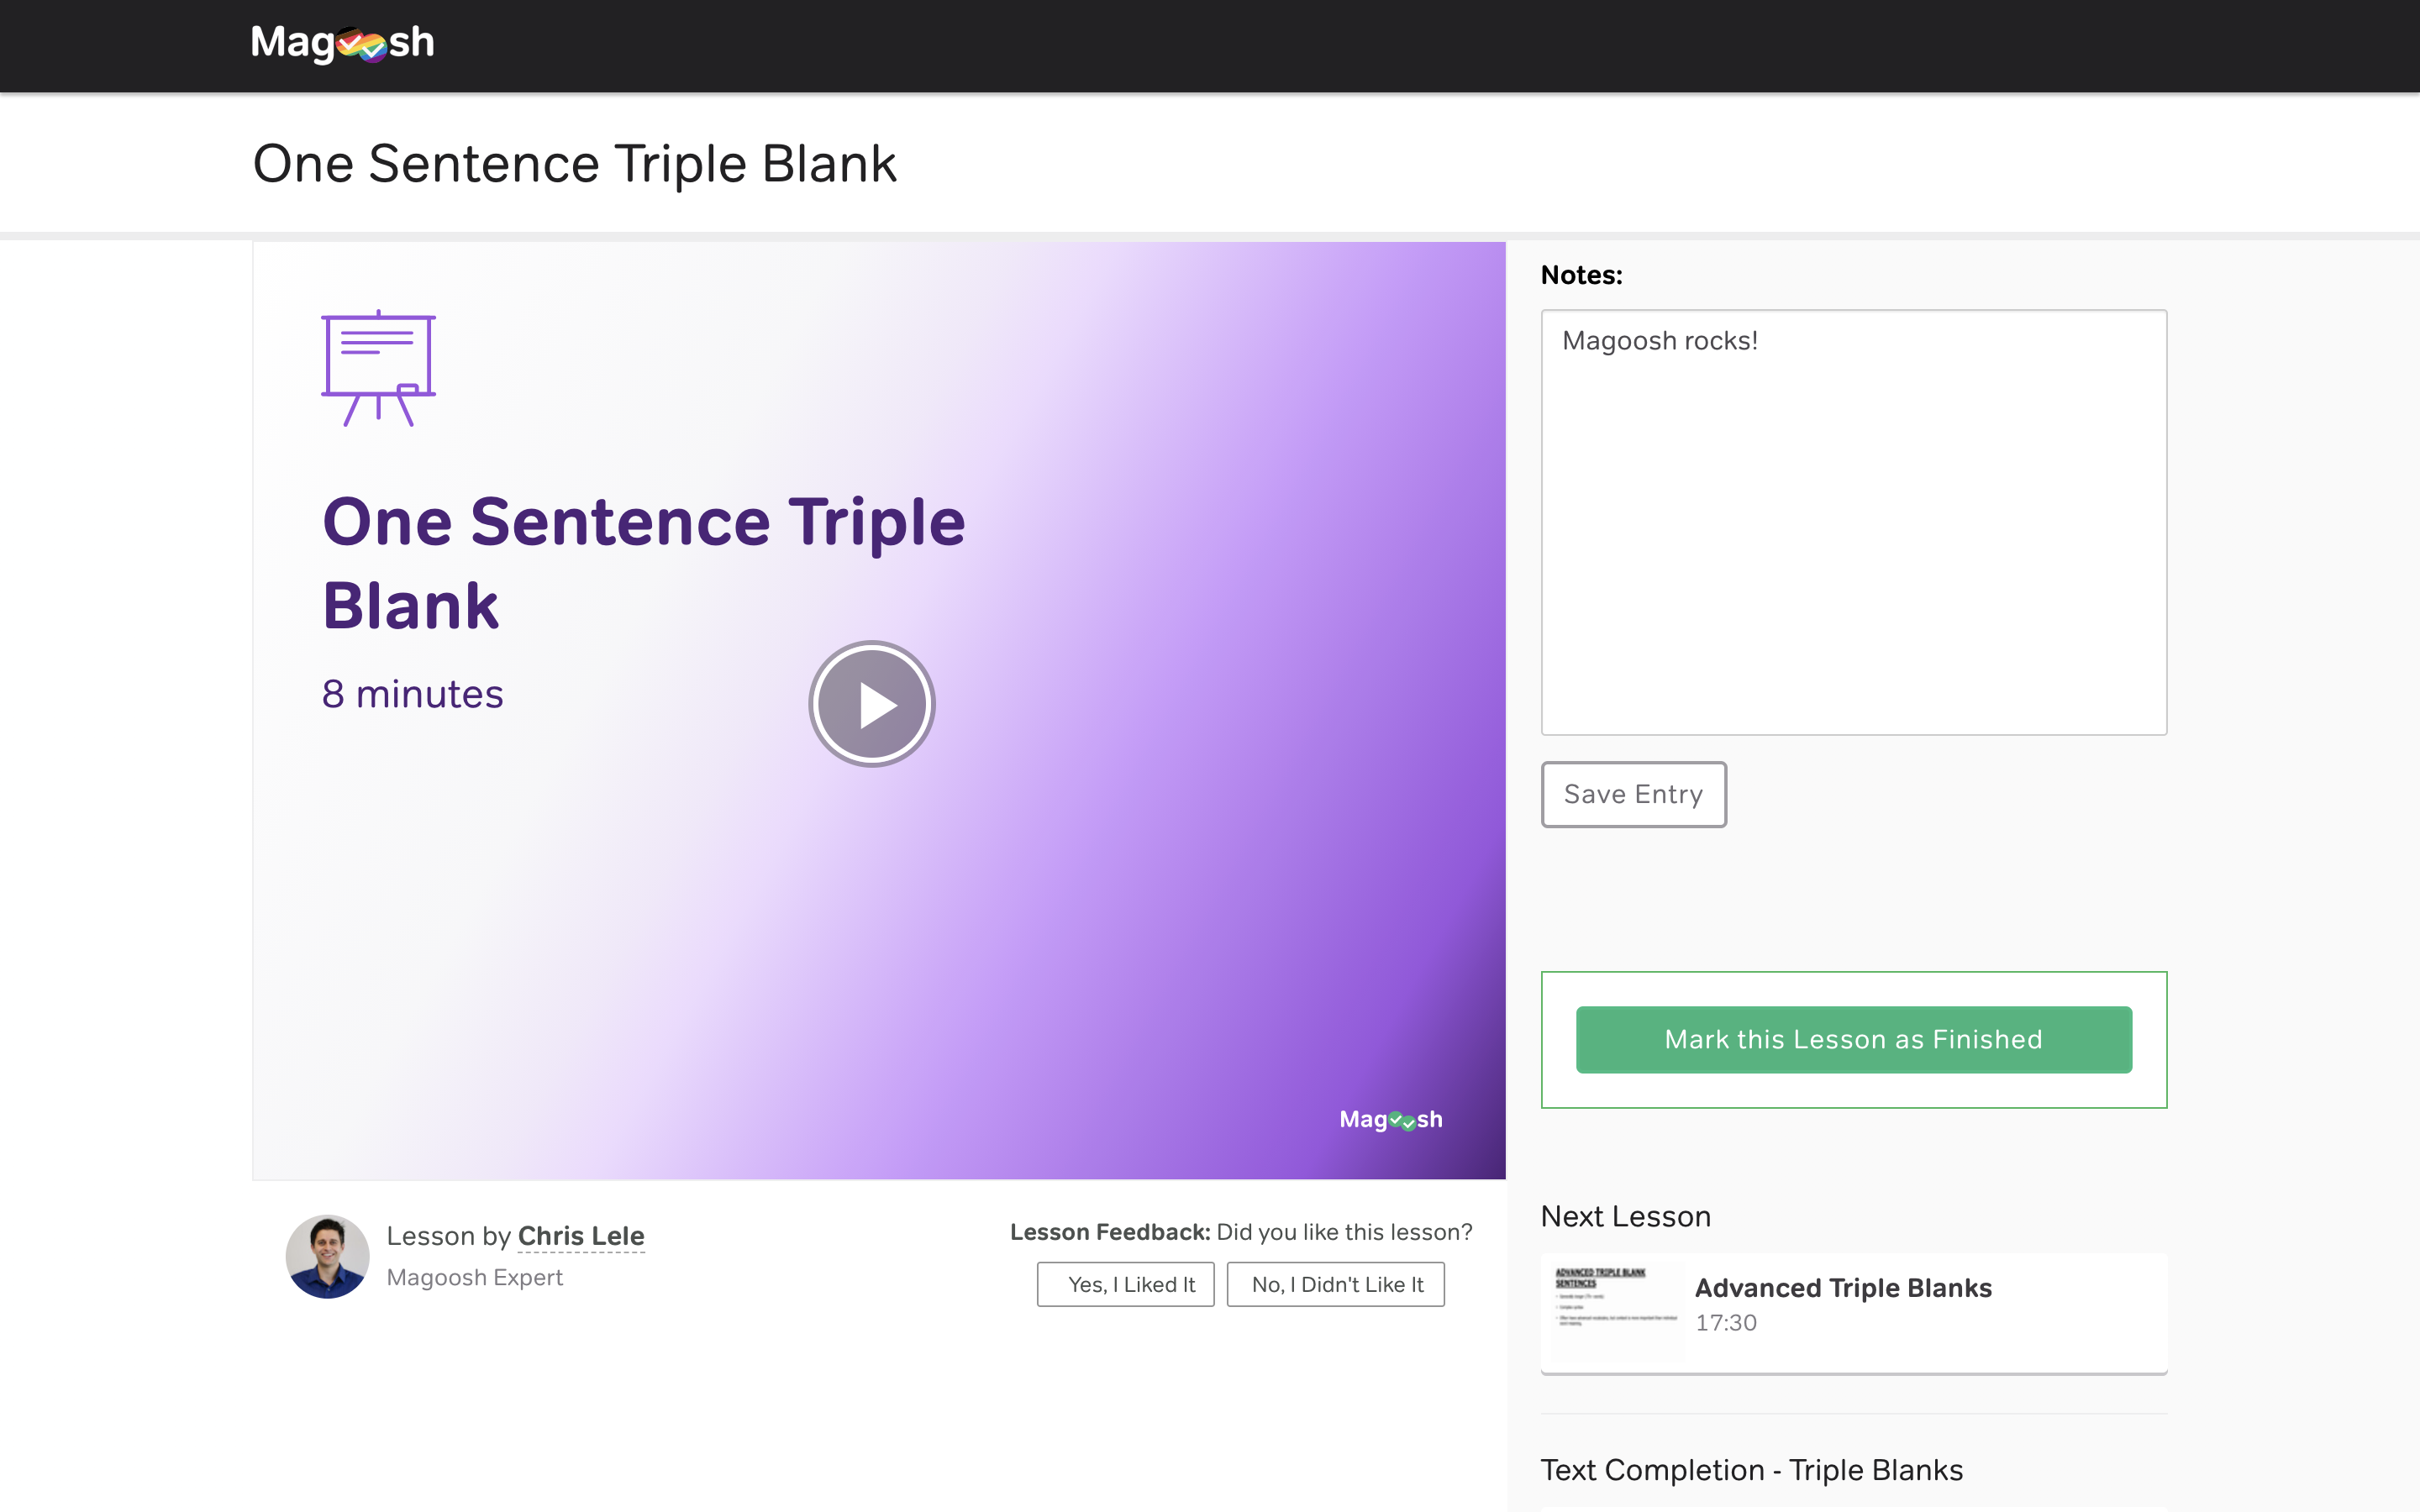Choose No, I Didn't Like It feedback
Image resolution: width=2420 pixels, height=1512 pixels.
[1336, 1284]
